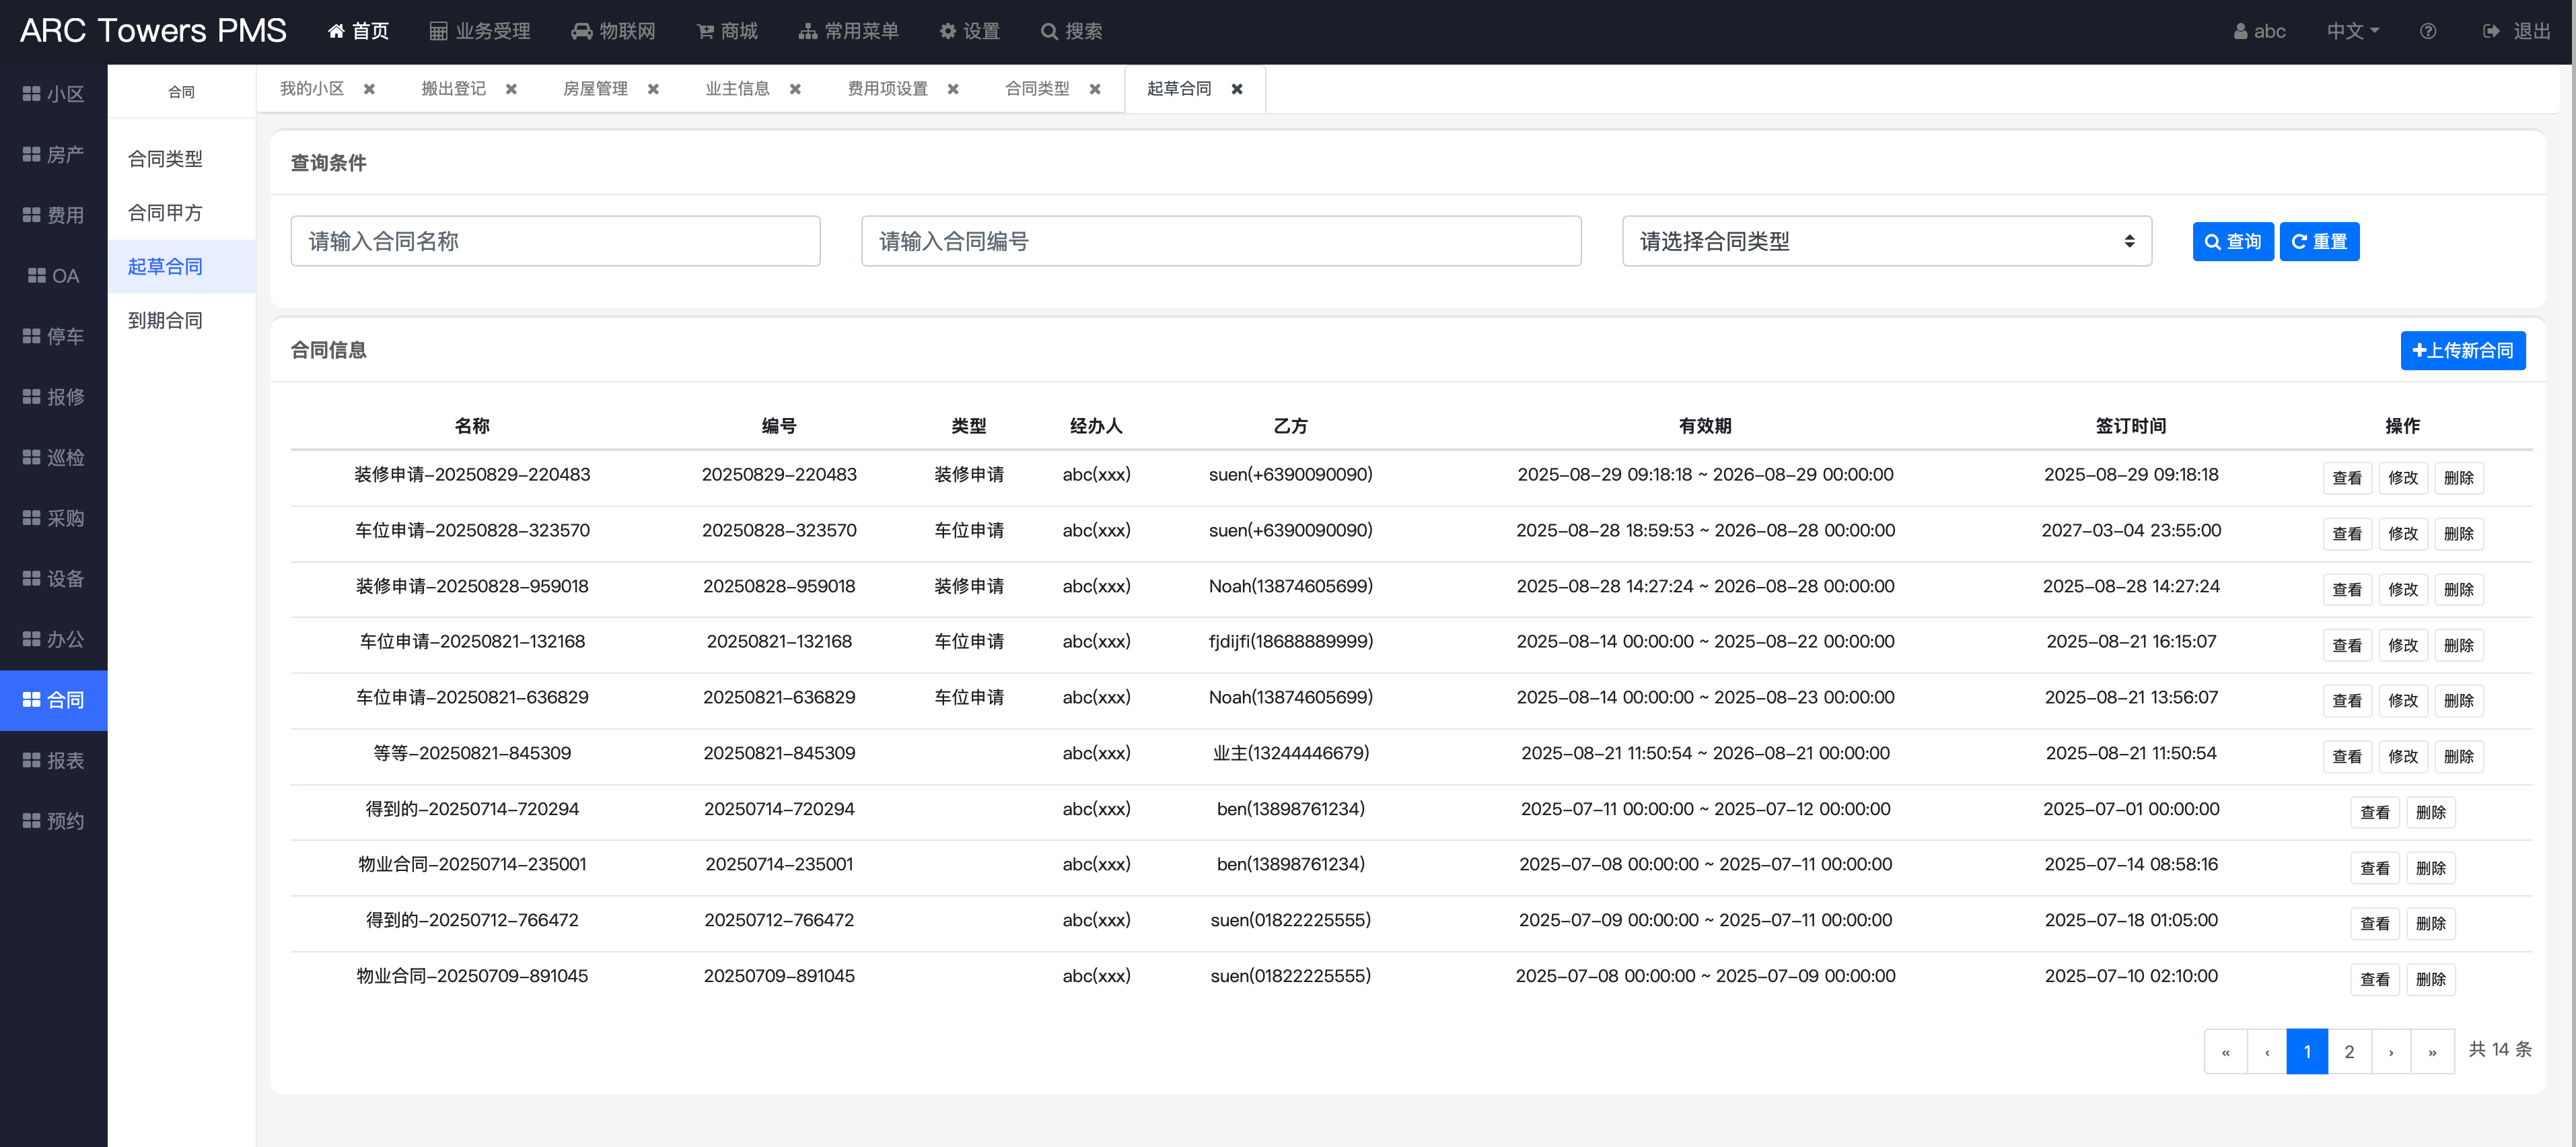Viewport: 2576px width, 1147px height.
Task: Close the 合同类型 tab with its x icon
Action: pyautogui.click(x=1095, y=89)
